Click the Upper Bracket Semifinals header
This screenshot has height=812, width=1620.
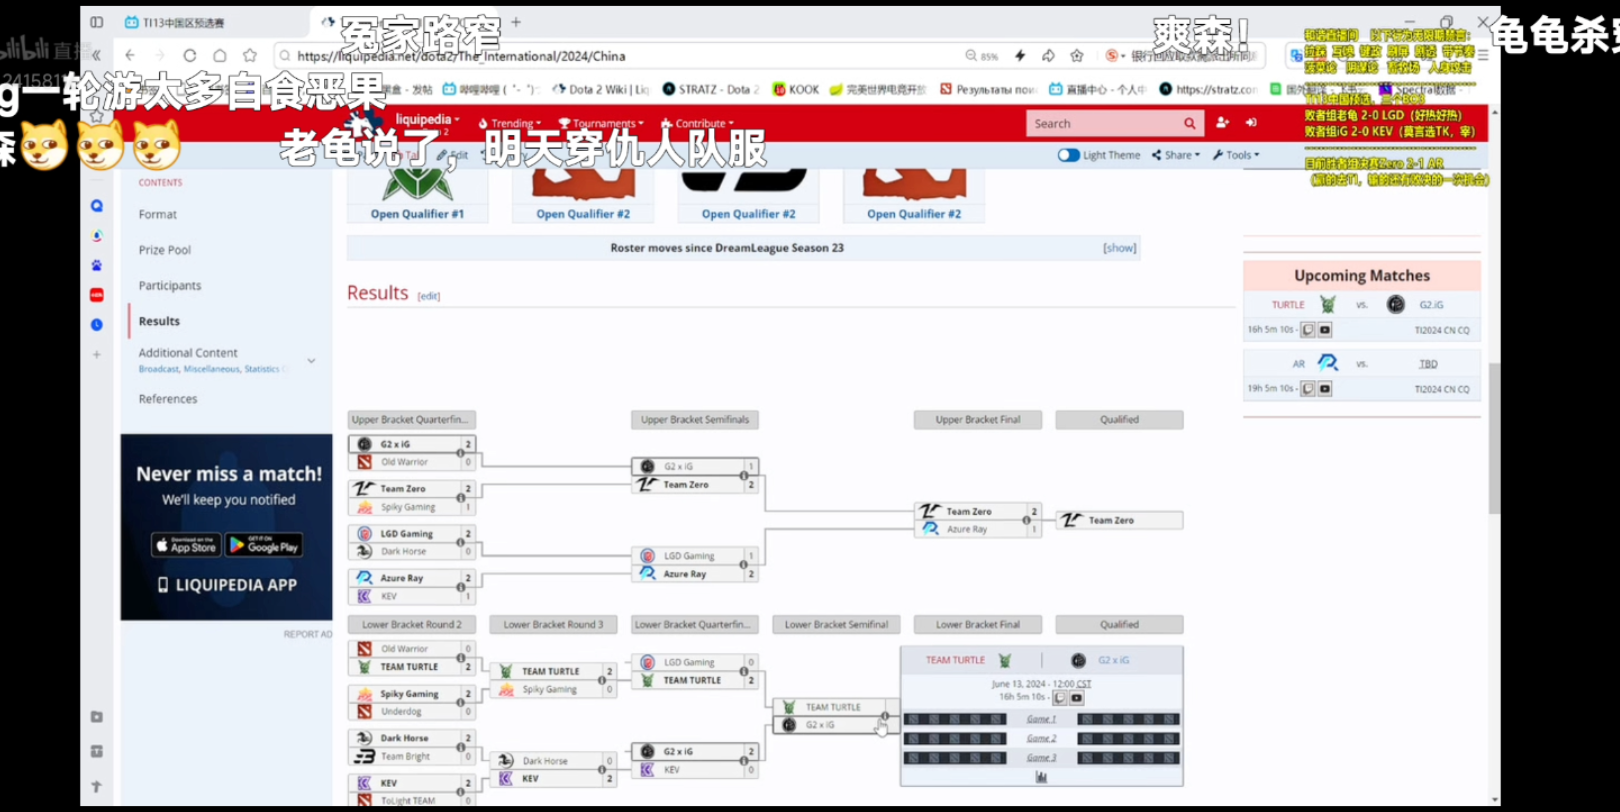tap(695, 420)
